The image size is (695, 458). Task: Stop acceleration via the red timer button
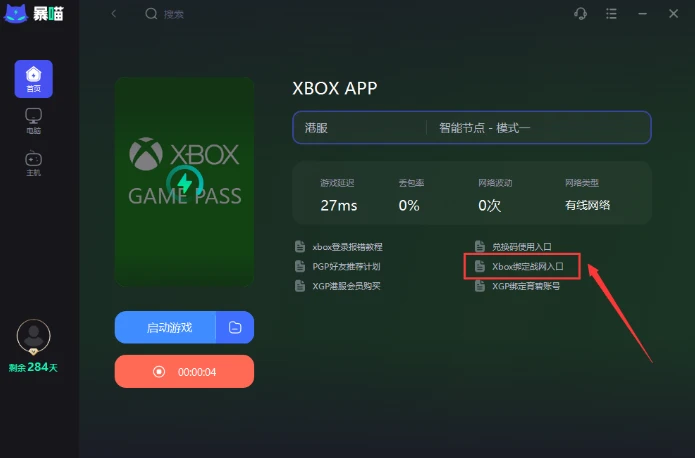point(184,372)
